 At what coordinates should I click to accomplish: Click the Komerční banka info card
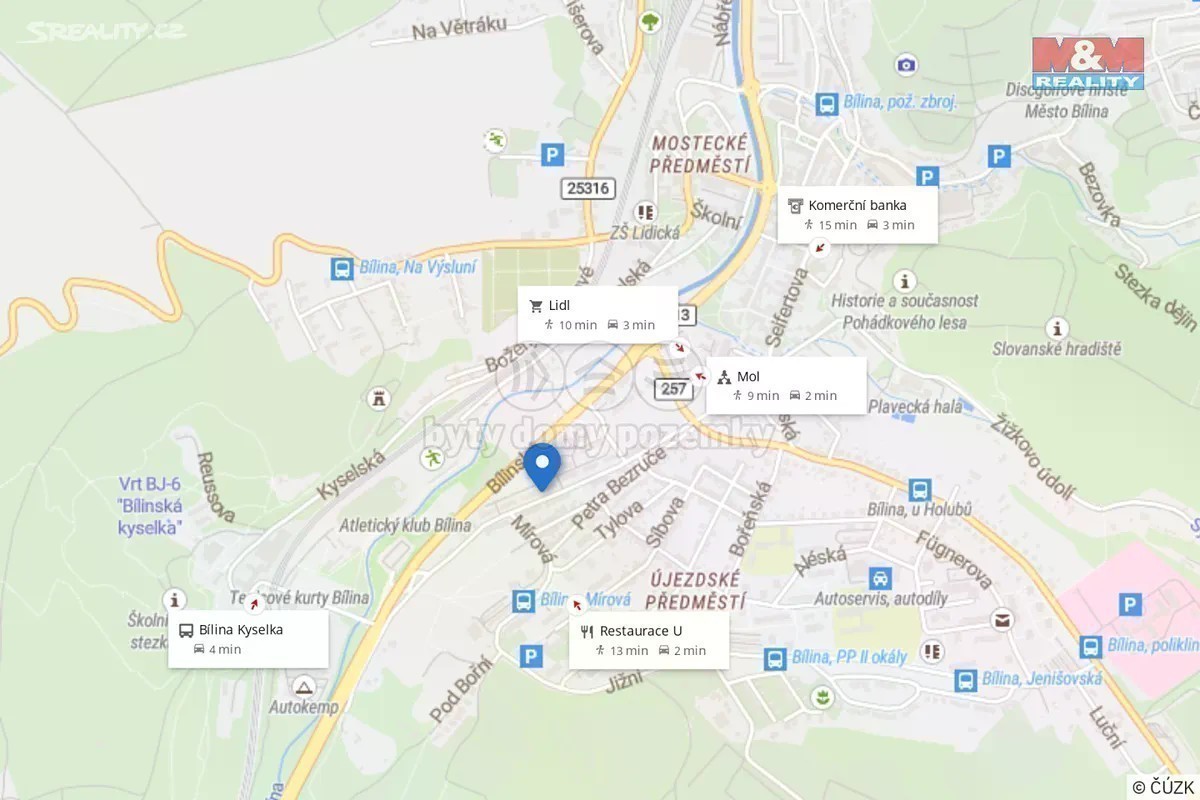(858, 215)
